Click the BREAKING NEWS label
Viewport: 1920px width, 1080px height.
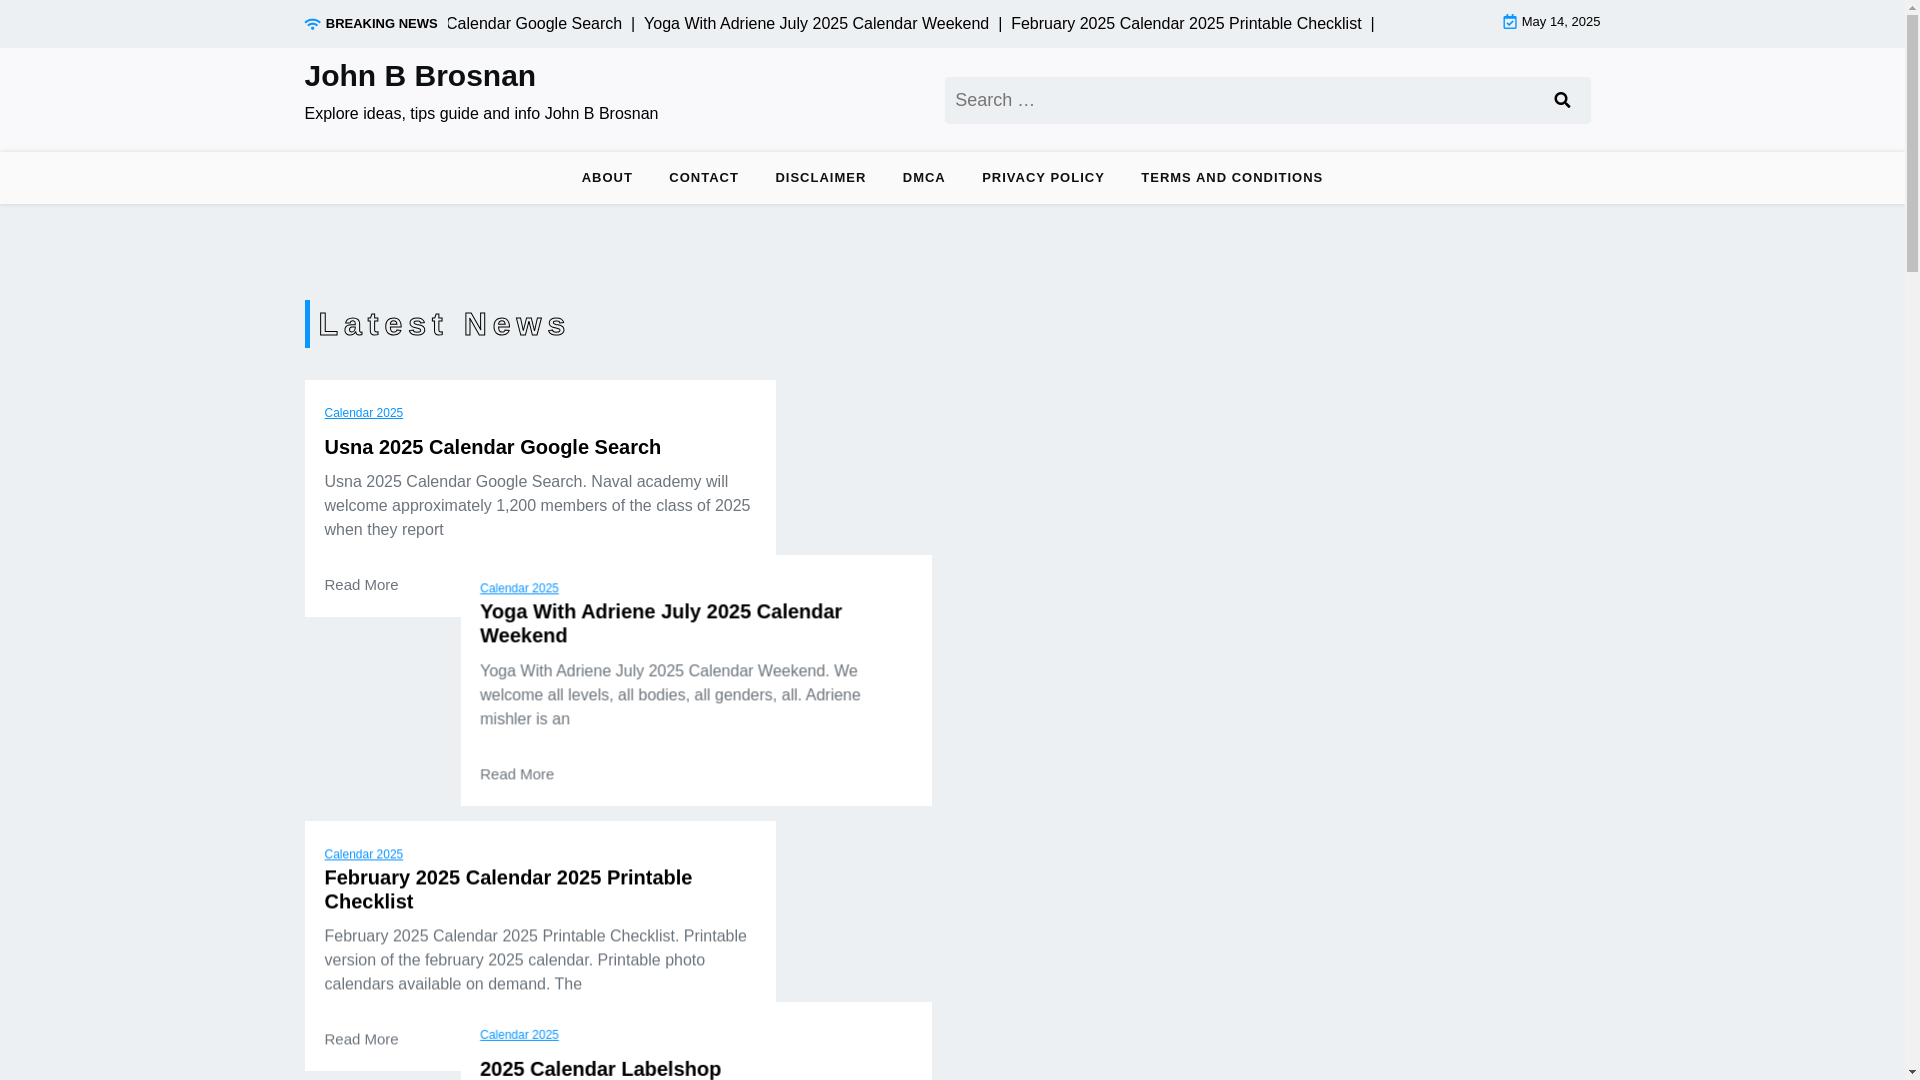point(381,24)
